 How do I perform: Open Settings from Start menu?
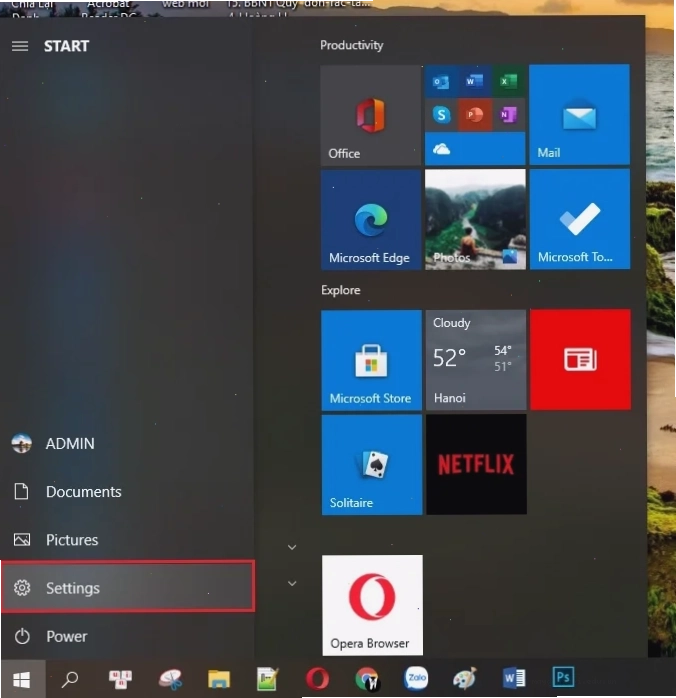tap(128, 588)
